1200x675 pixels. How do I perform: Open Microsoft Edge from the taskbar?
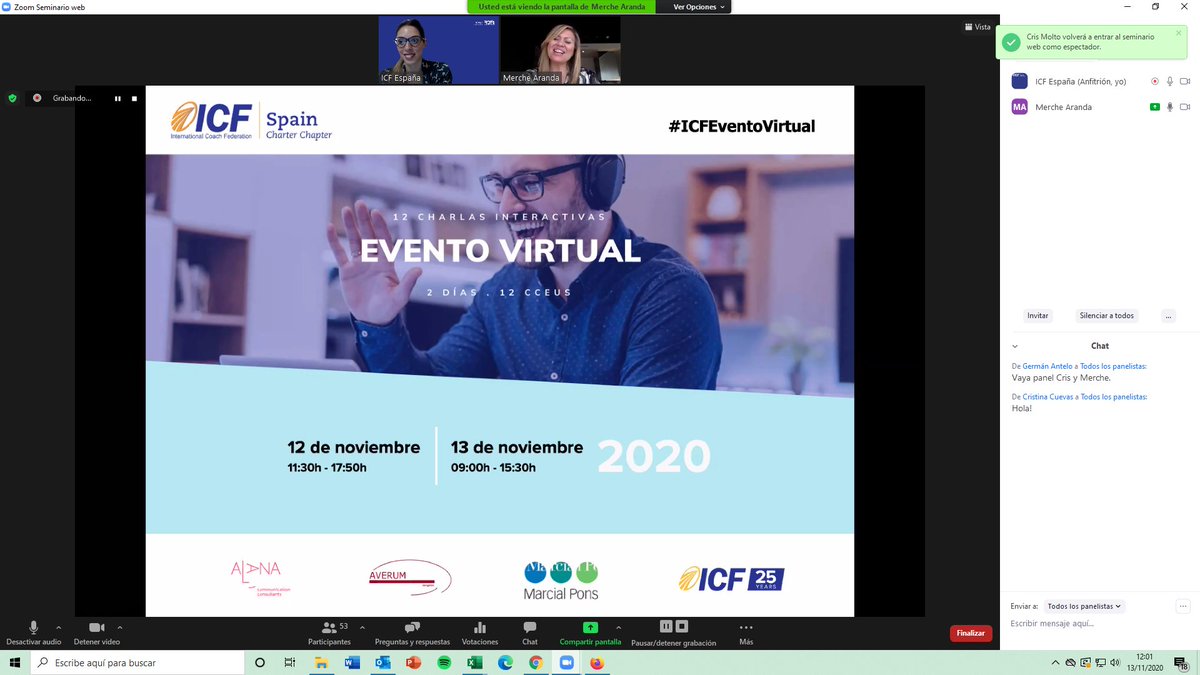click(x=505, y=662)
